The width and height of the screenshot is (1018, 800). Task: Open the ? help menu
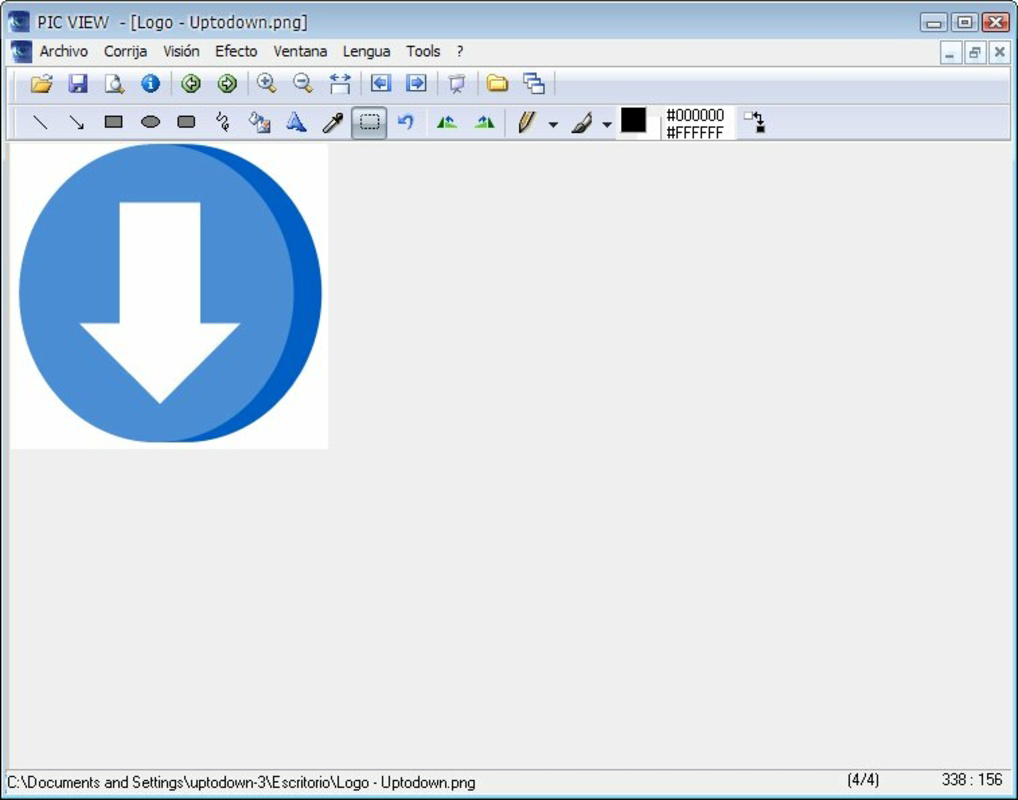click(x=460, y=51)
